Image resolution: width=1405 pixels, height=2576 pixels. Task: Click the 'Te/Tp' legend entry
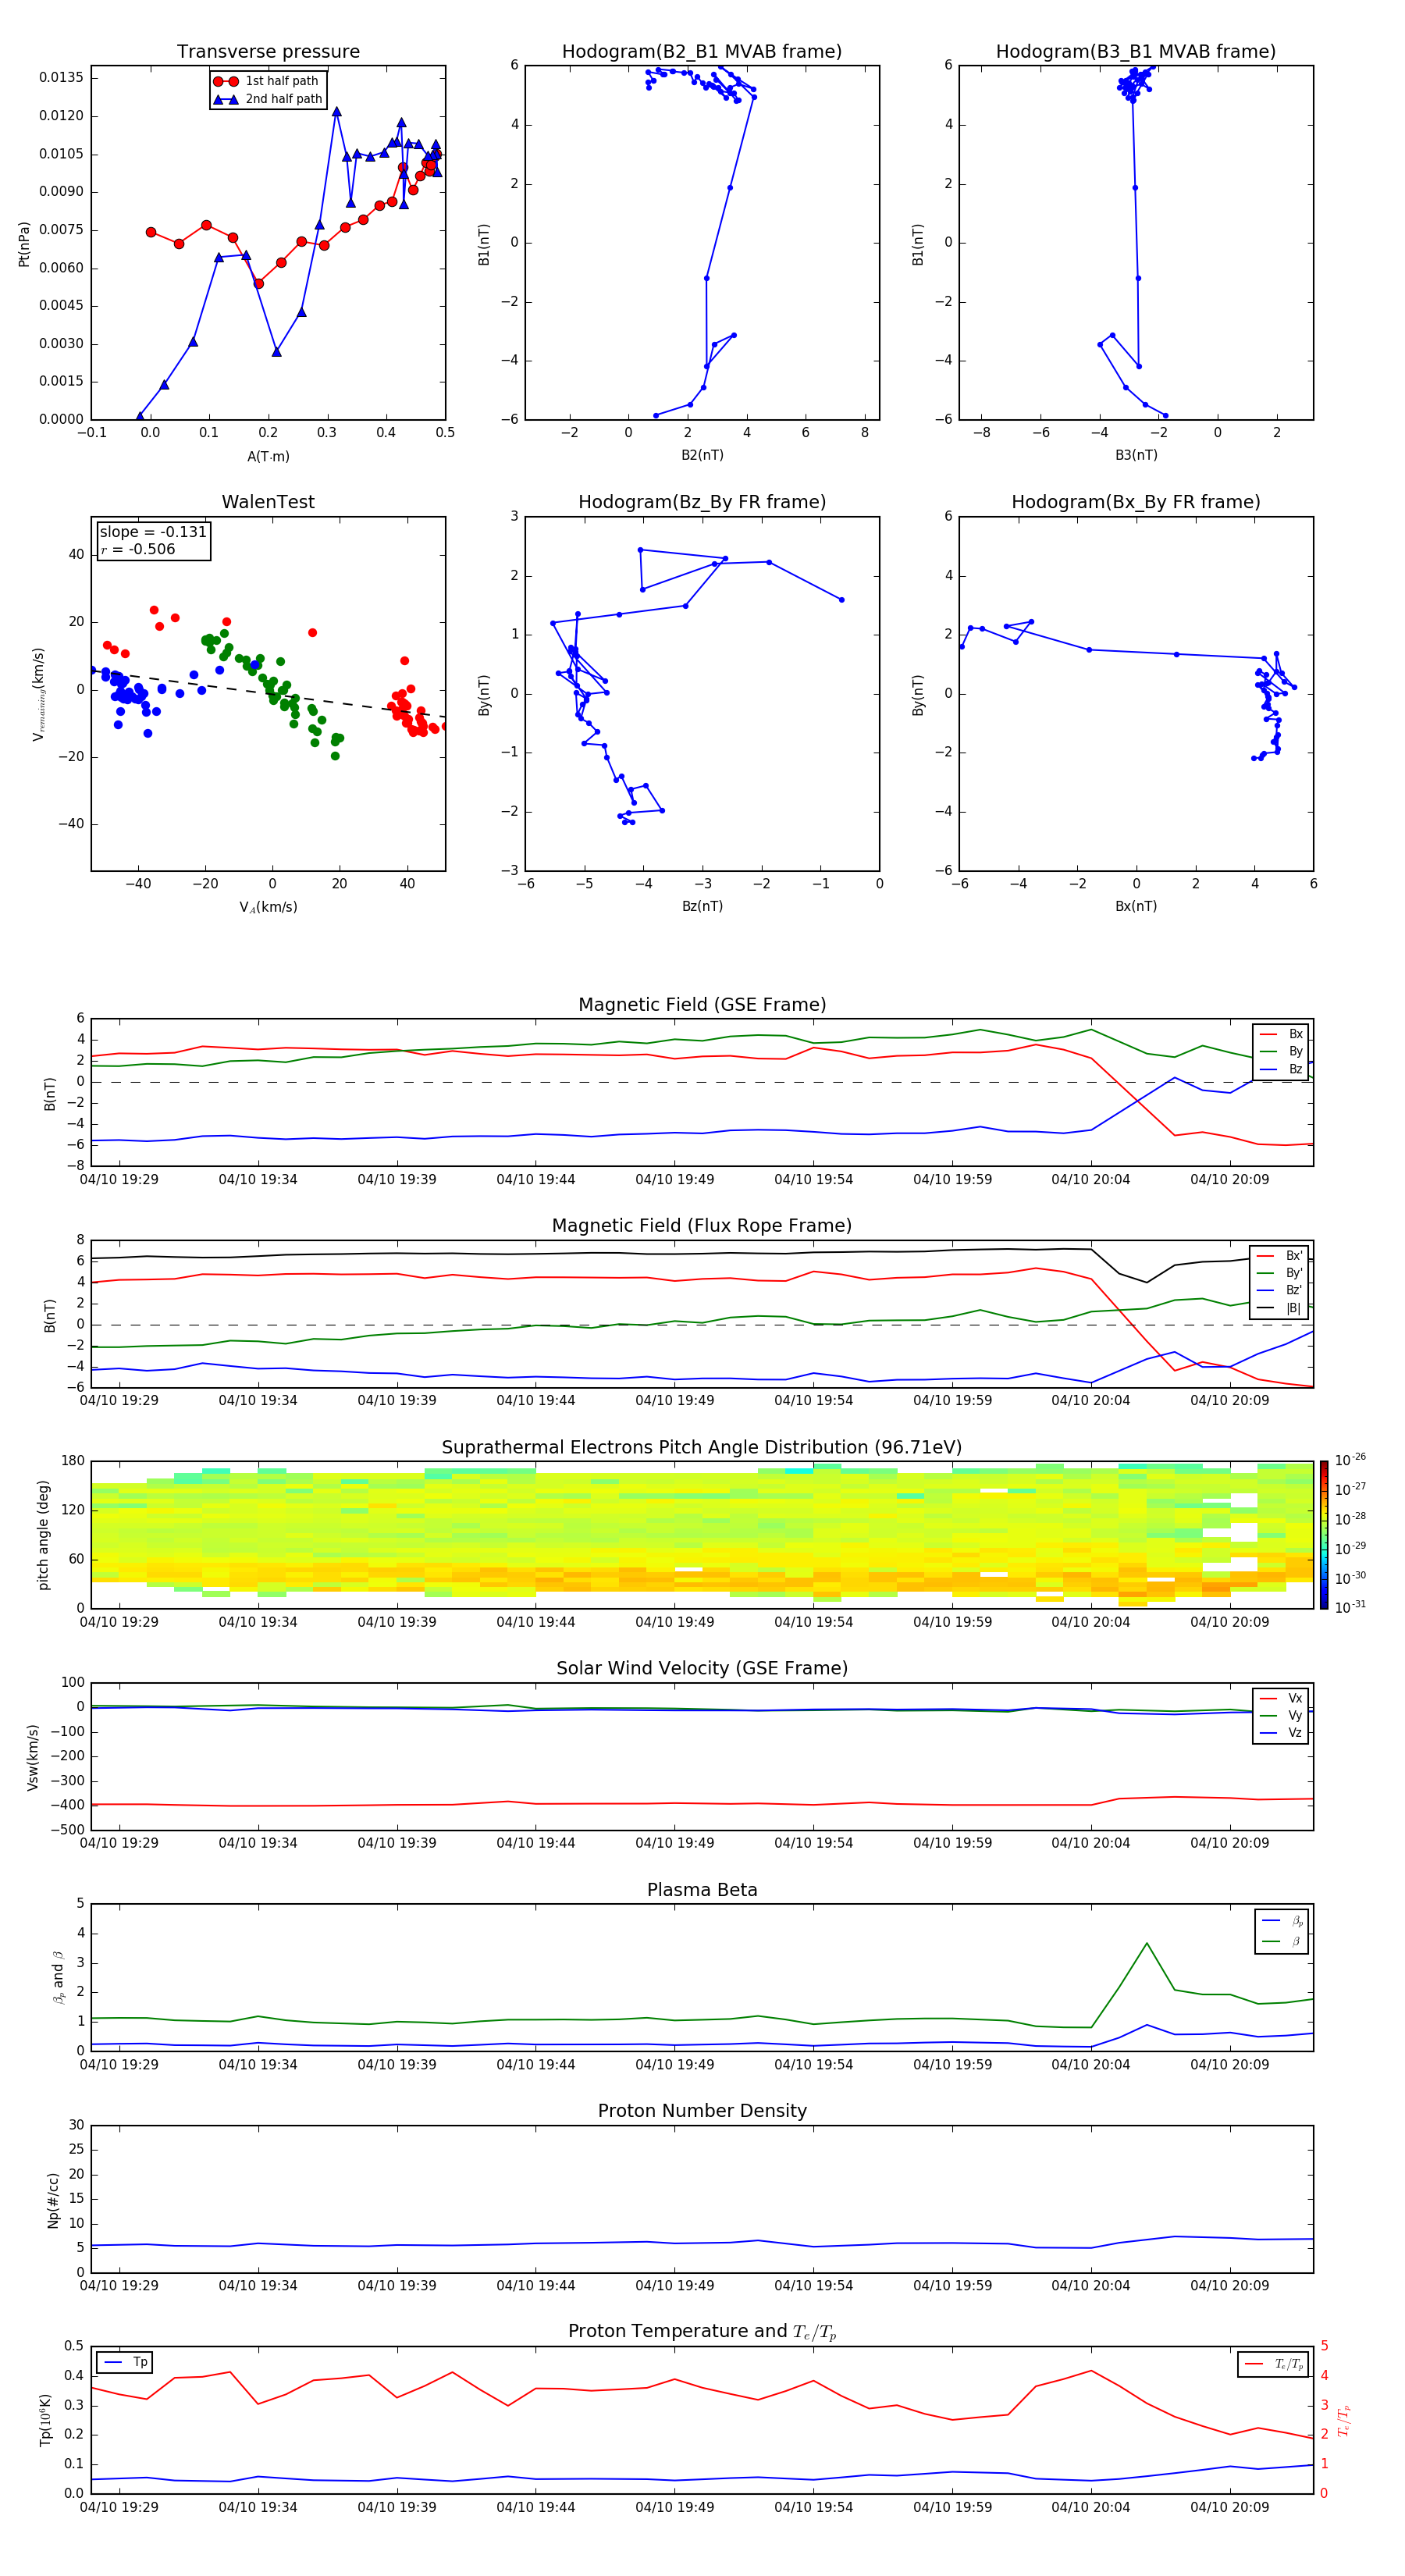(1274, 2364)
